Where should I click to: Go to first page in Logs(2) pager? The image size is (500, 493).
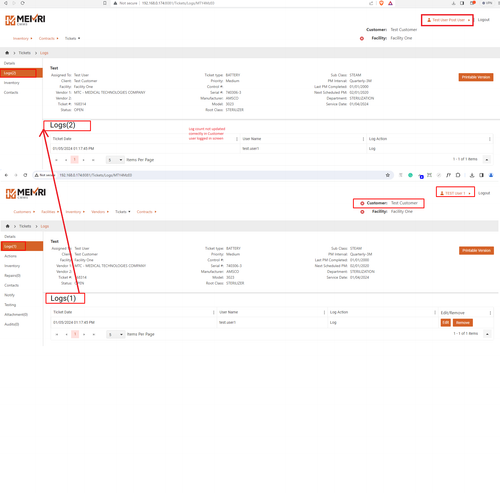56,160
